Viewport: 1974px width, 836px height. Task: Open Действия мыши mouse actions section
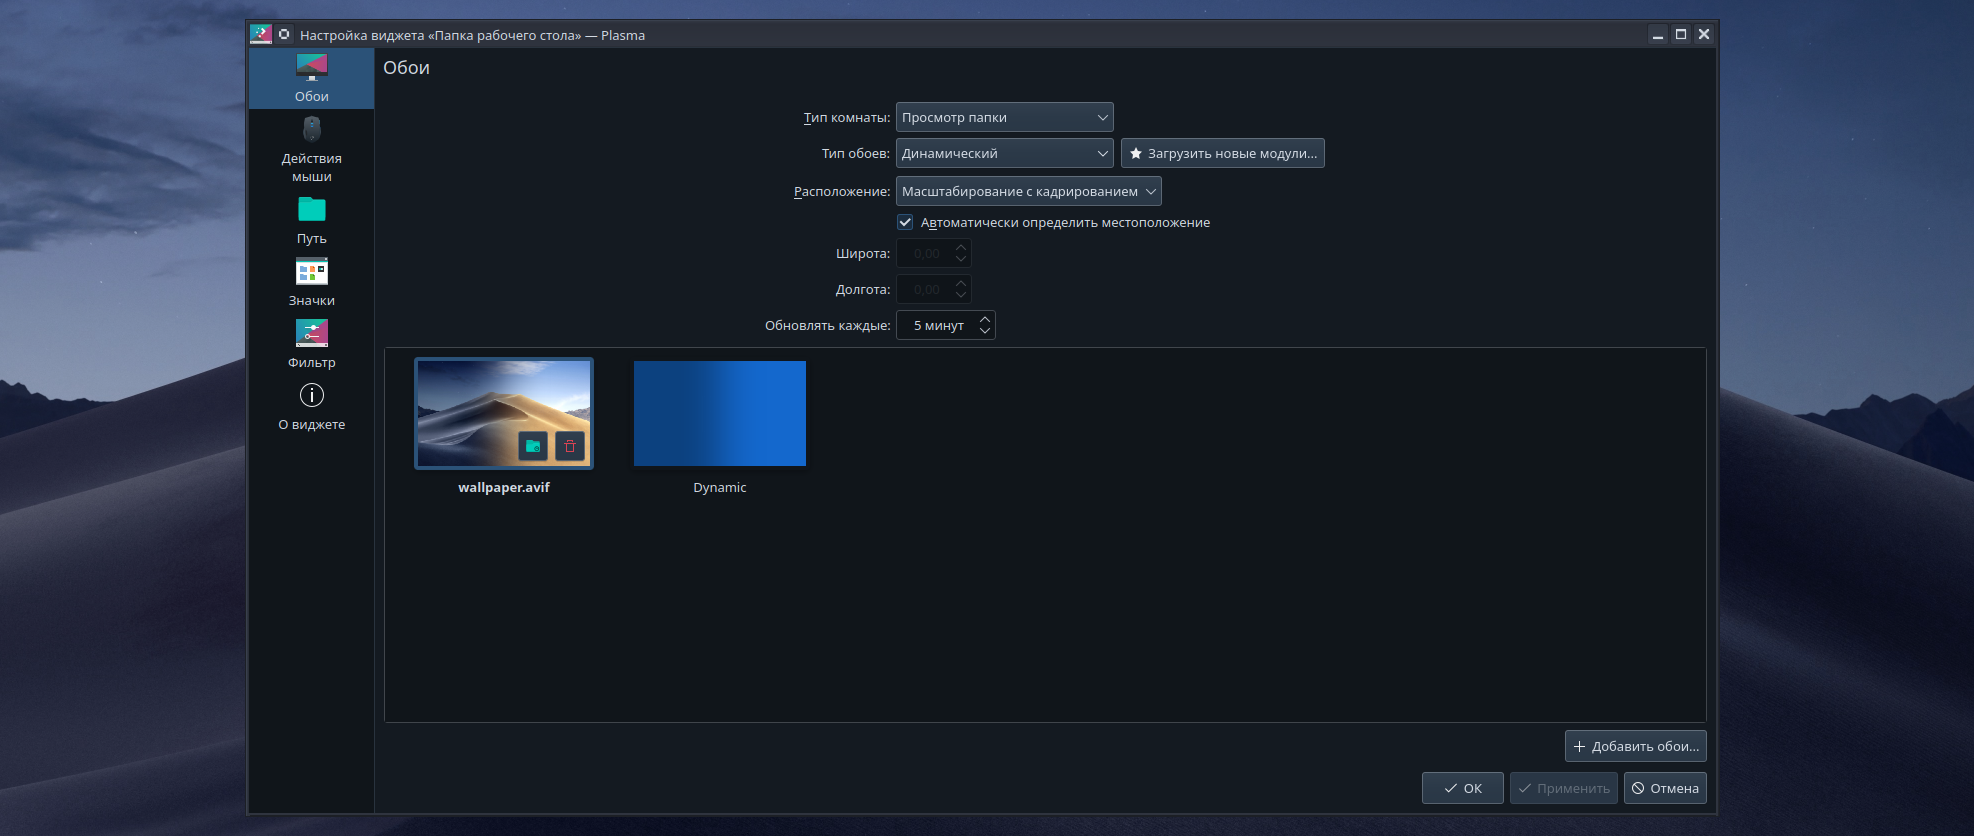point(311,148)
